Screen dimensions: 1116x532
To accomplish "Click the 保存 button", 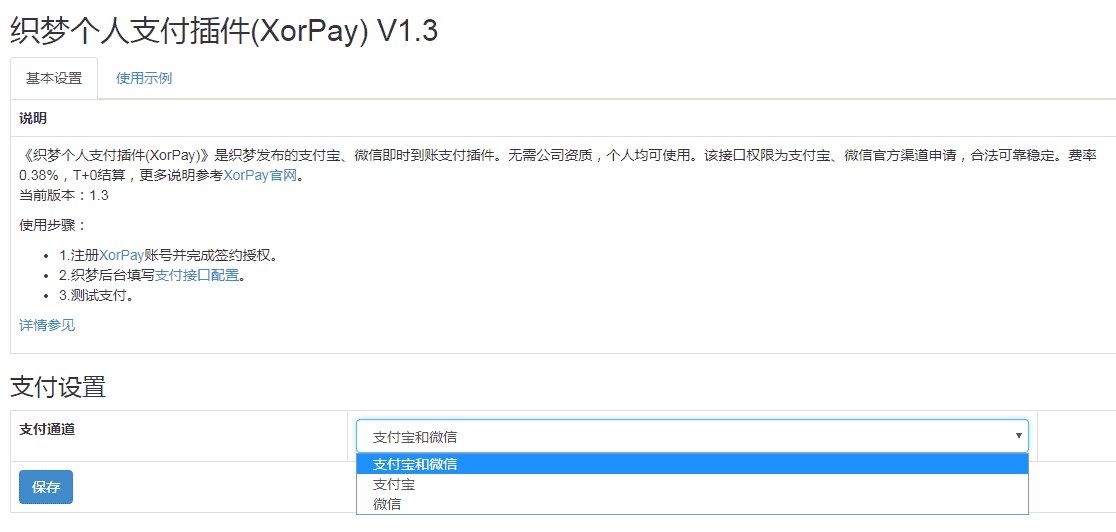I will click(x=46, y=487).
